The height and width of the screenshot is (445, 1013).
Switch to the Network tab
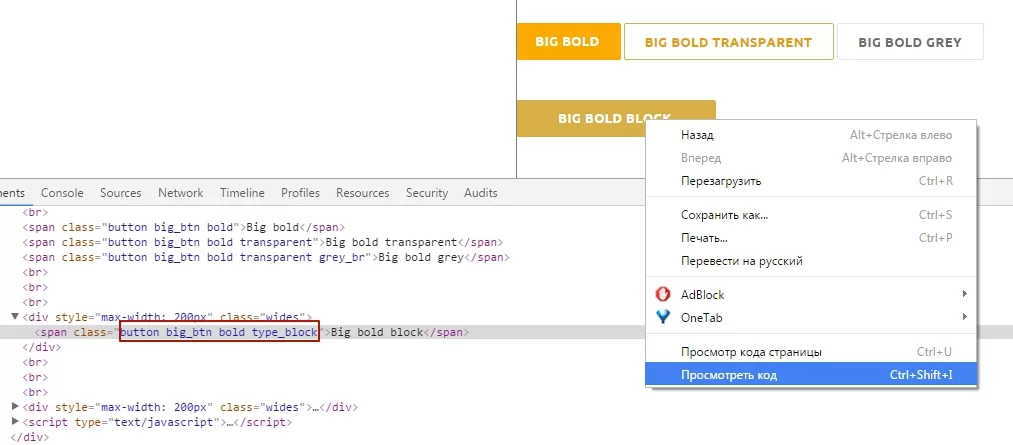point(180,193)
